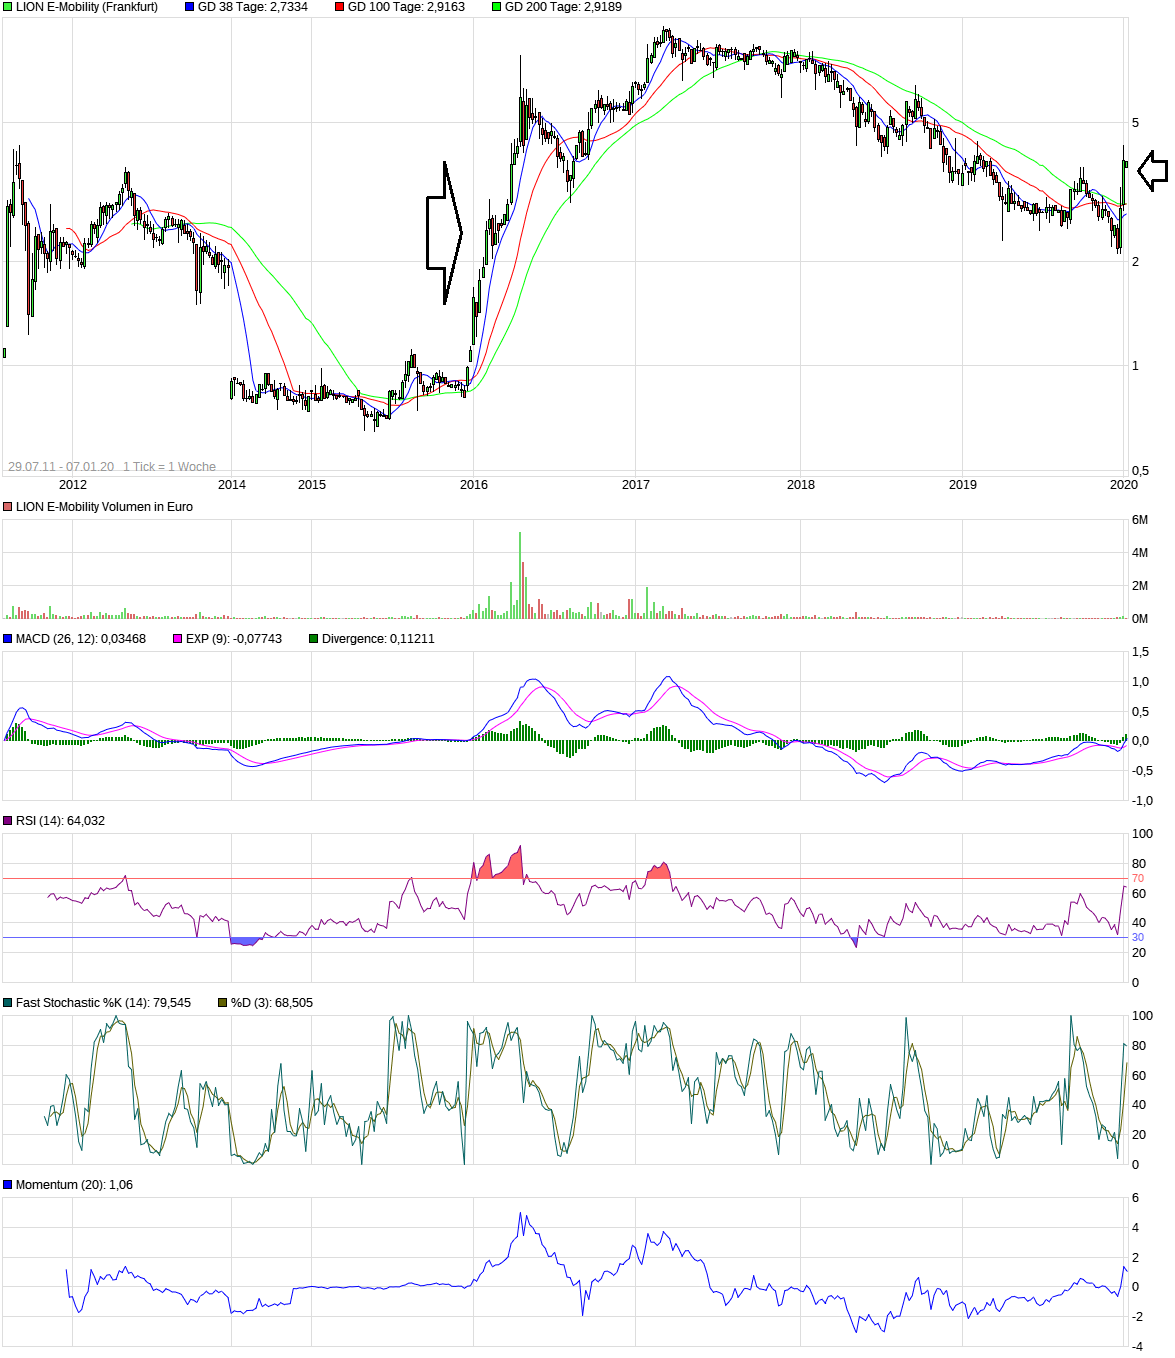The image size is (1175, 1358).
Task: Click the olive %D (3) legend swatch
Action: pyautogui.click(x=223, y=1003)
